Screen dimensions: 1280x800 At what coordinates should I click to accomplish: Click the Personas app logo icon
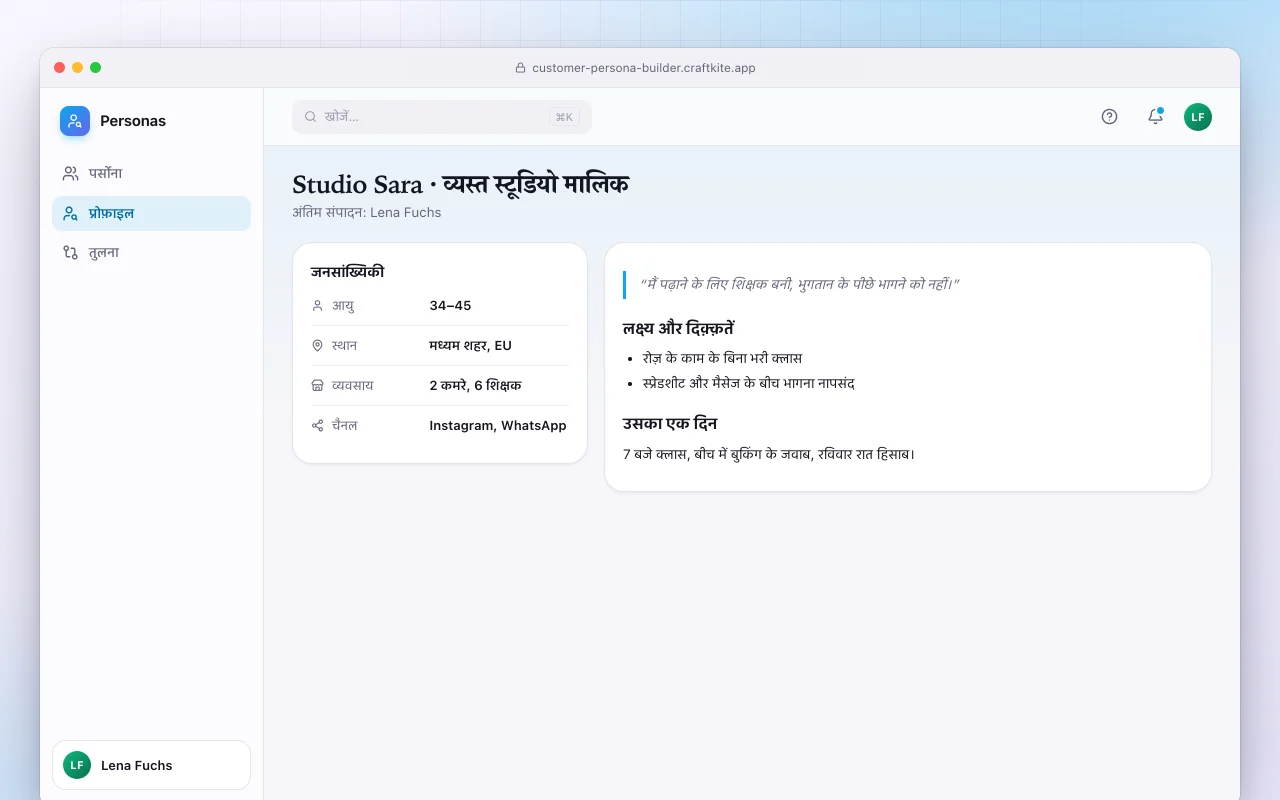[75, 121]
